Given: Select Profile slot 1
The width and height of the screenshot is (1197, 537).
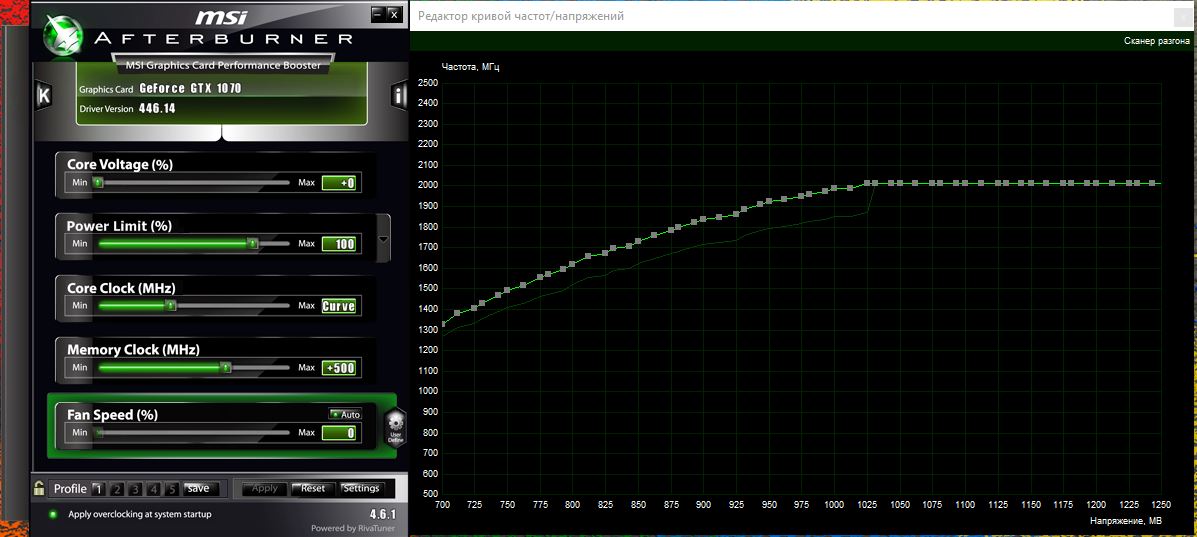Looking at the screenshot, I should 98,489.
